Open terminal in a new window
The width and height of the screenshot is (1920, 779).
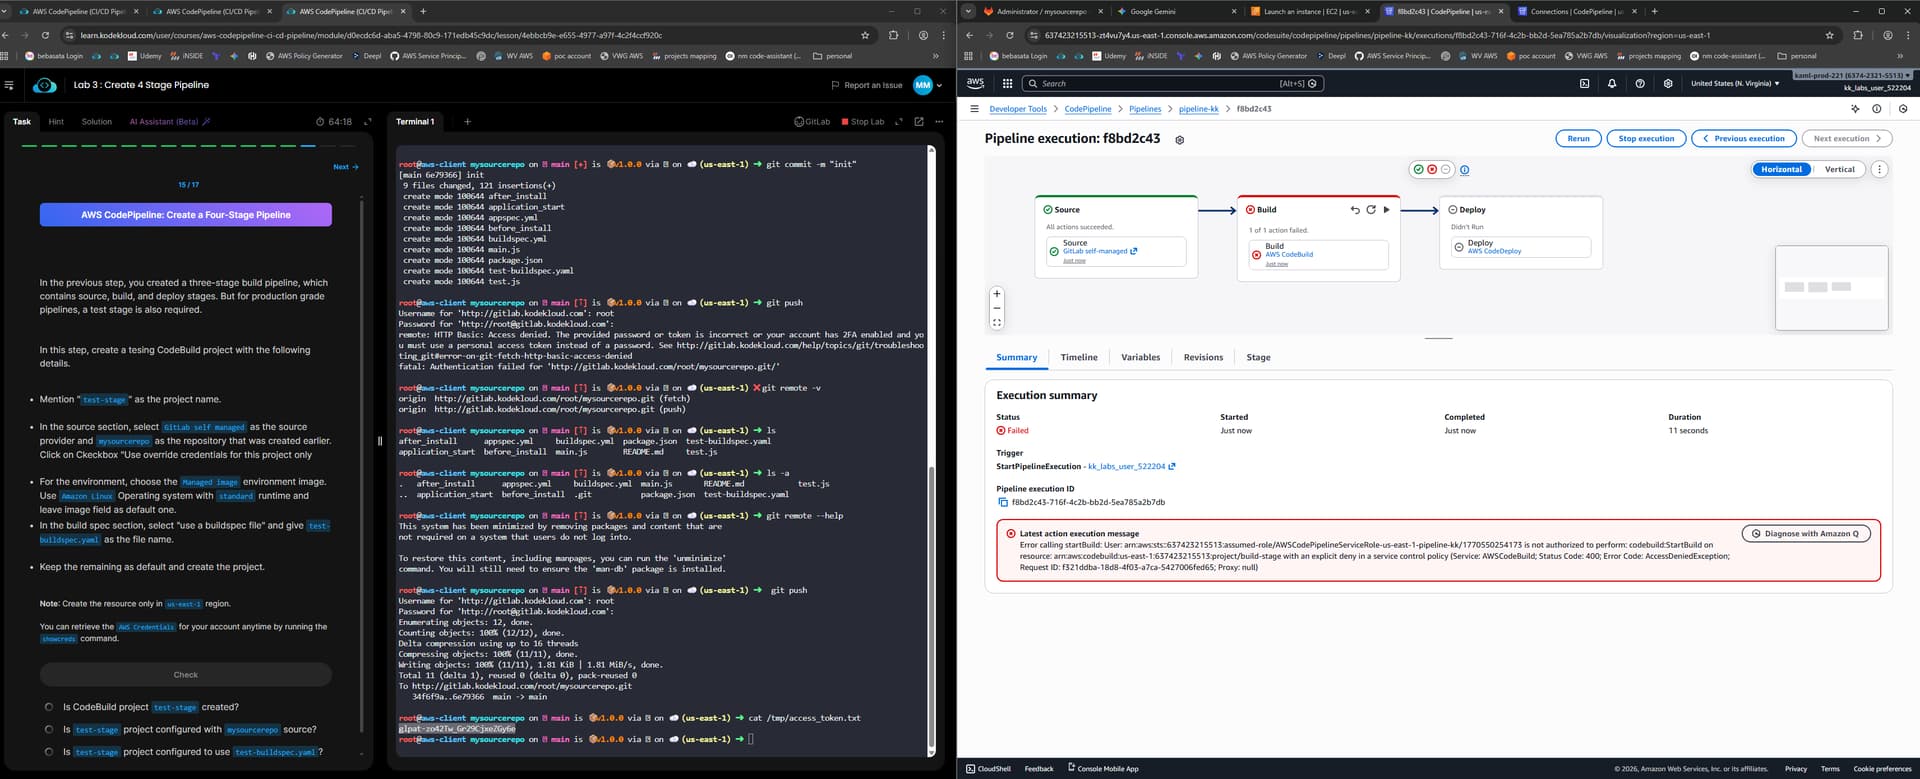pyautogui.click(x=918, y=122)
